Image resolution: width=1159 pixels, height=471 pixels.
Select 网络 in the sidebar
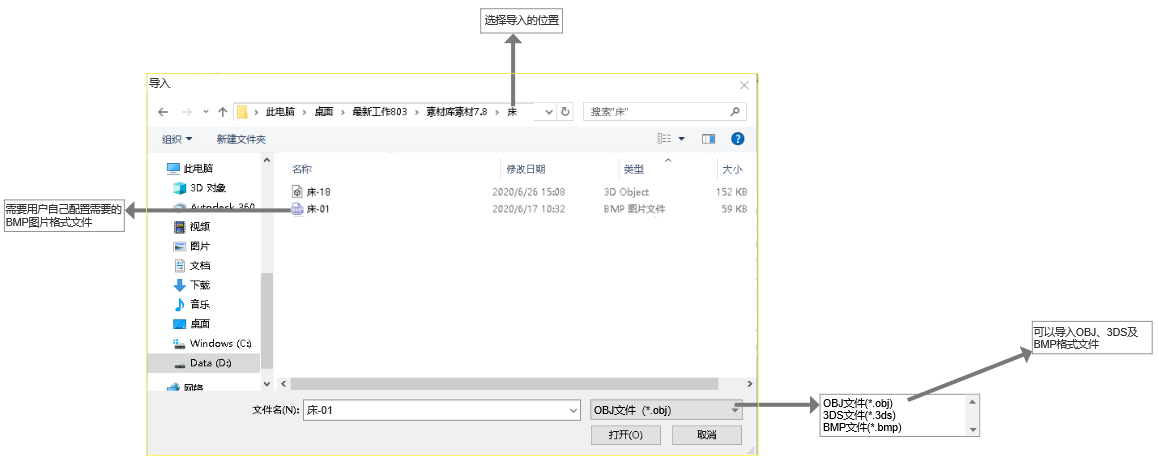[x=186, y=387]
